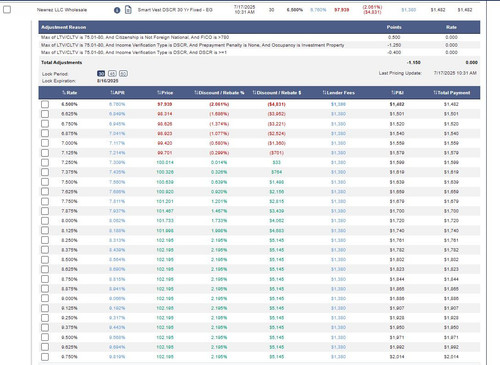Image resolution: width=500 pixels, height=365 pixels.
Task: Click the rebate amount $33
Action: click(277, 162)
